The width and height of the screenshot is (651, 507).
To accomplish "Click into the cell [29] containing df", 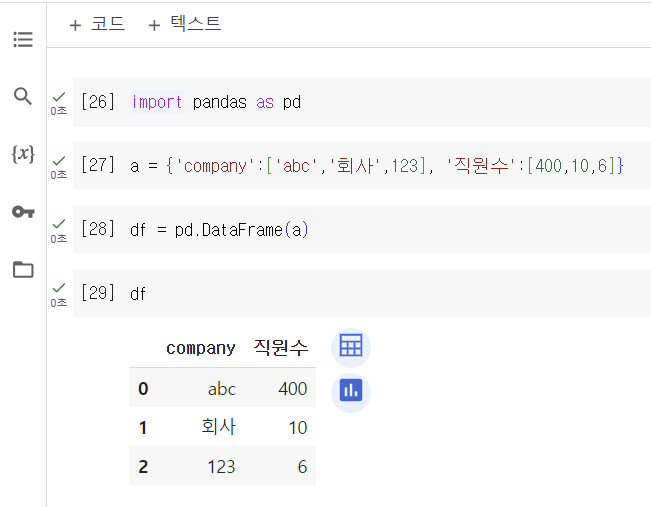I will [x=362, y=294].
